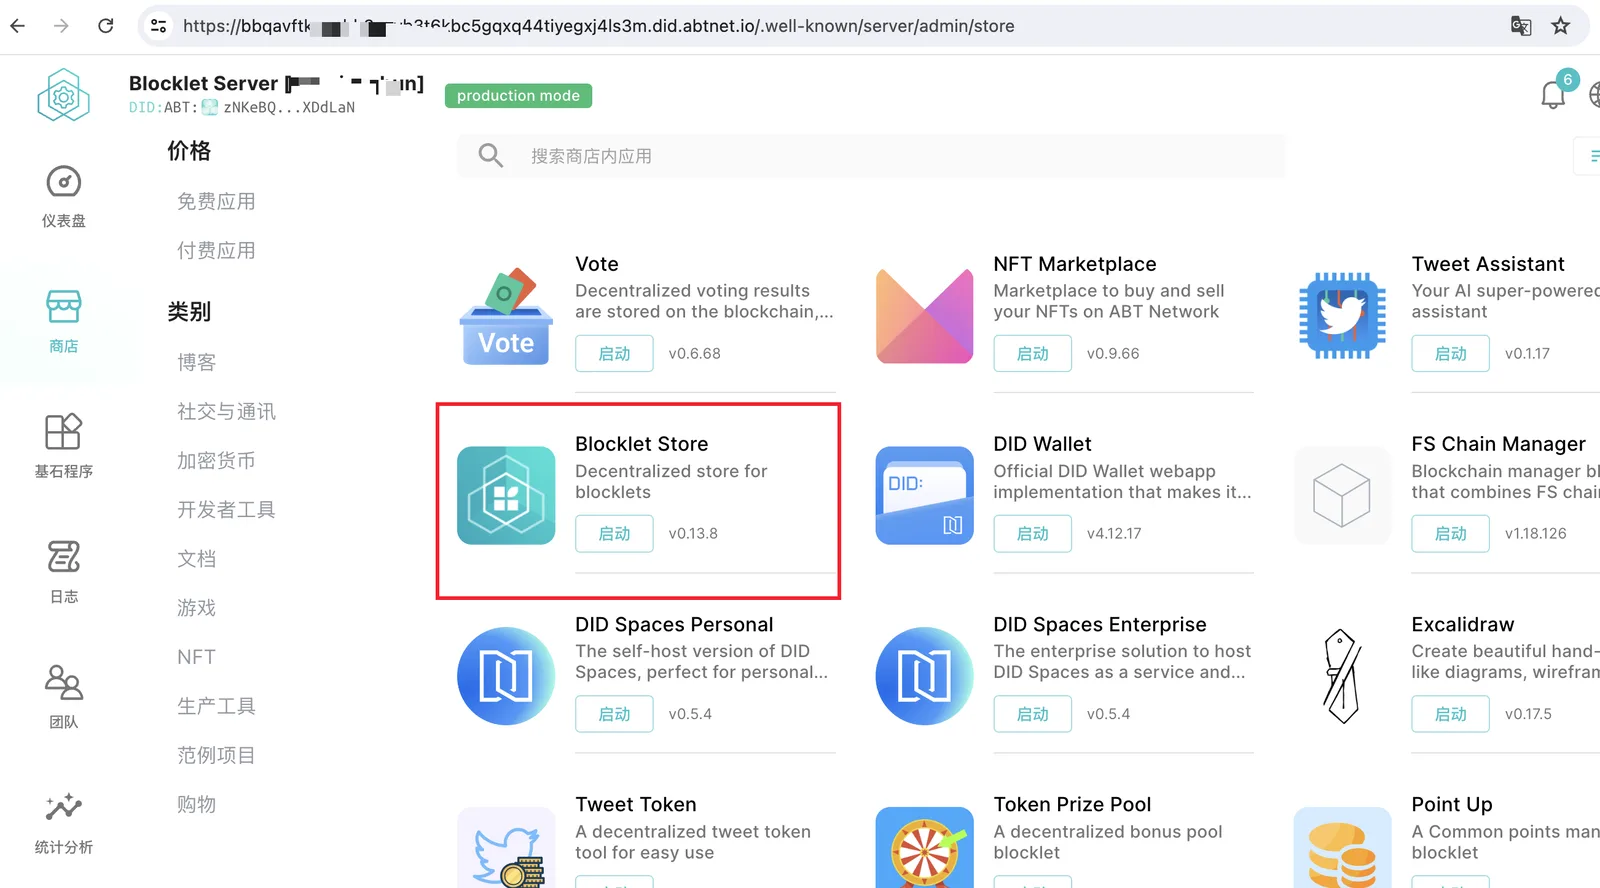The image size is (1600, 888).
Task: Select the 加密货币 category
Action: tap(216, 461)
